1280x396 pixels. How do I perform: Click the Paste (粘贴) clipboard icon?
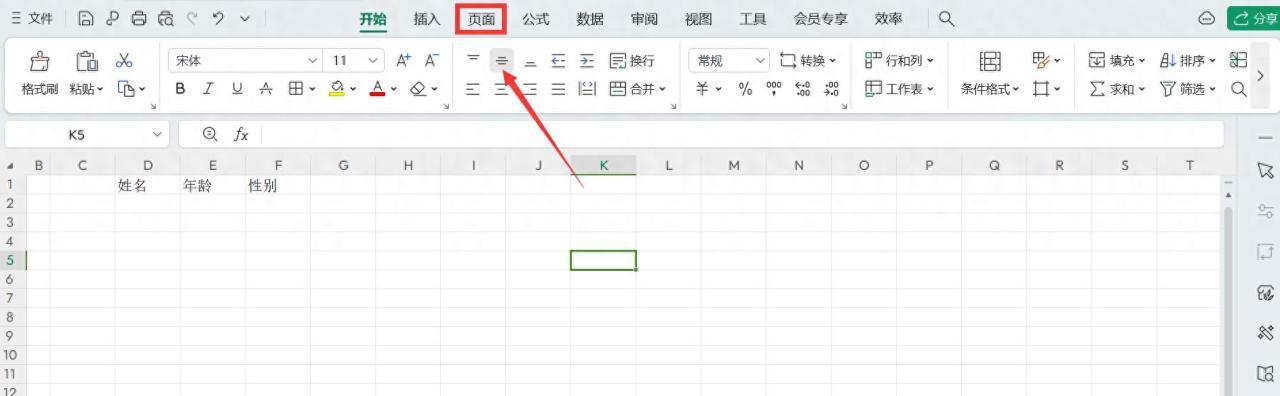pyautogui.click(x=87, y=62)
